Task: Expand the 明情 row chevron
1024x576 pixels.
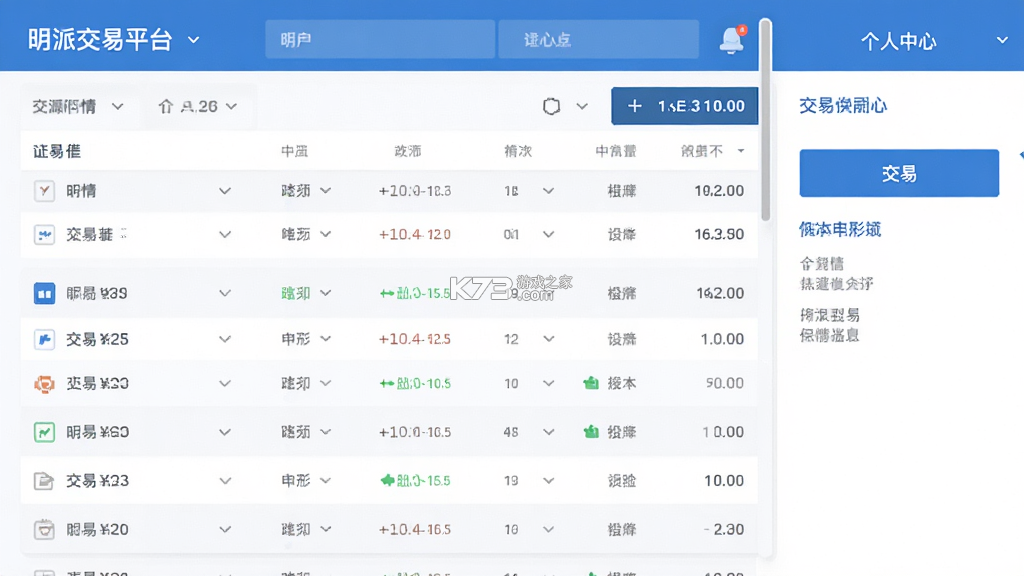Action: 225,191
